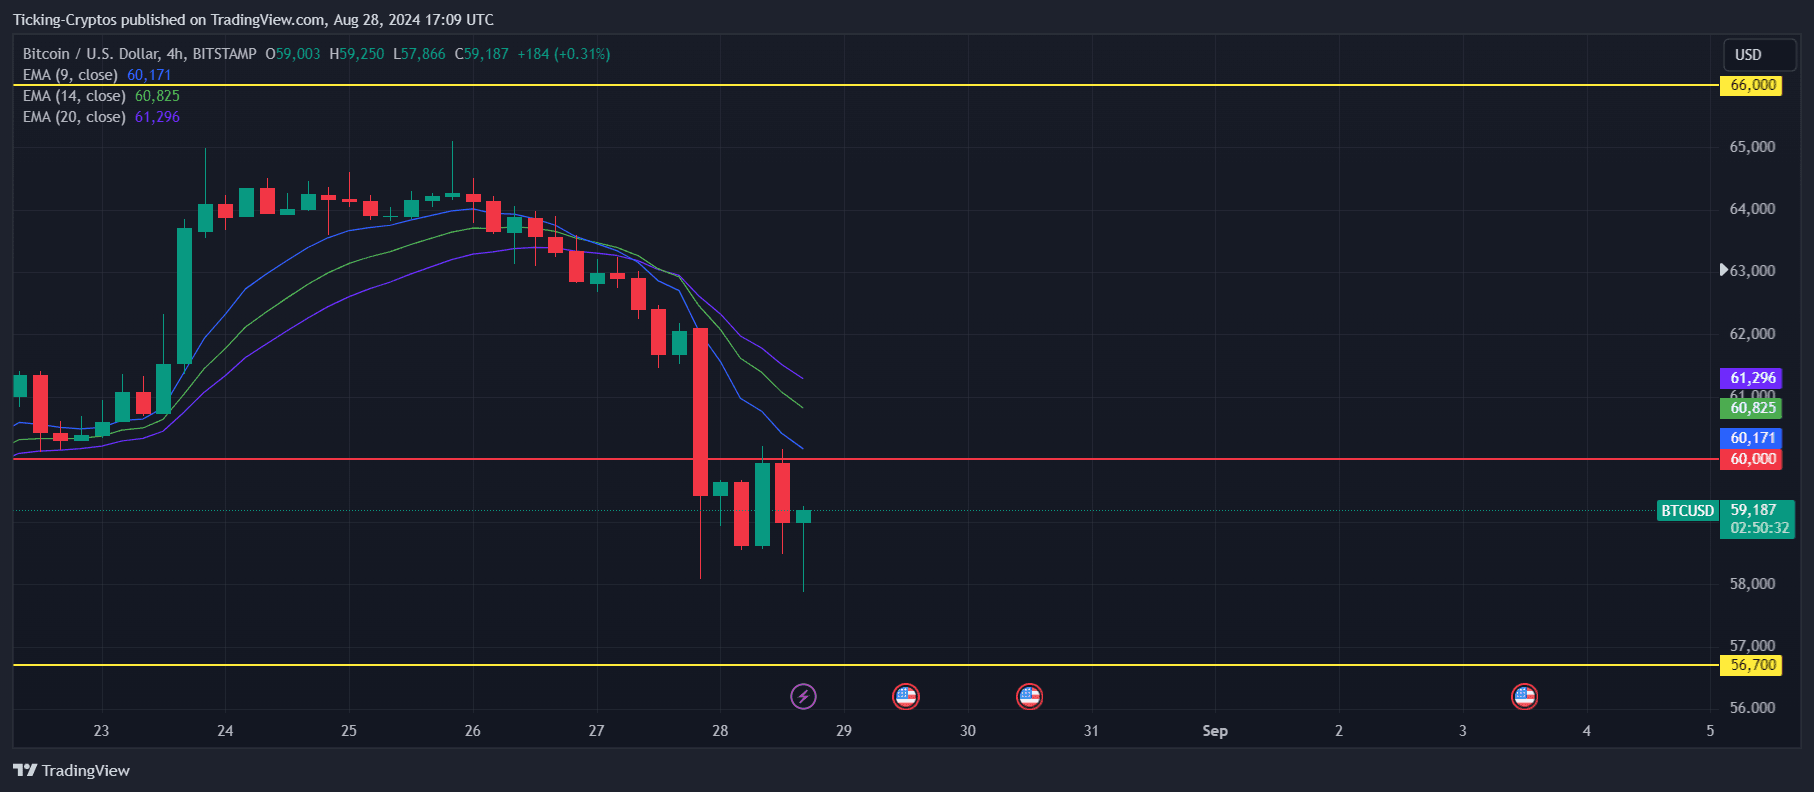The height and width of the screenshot is (792, 1814).
Task: Click the green 60,825 EMA label
Action: (1750, 408)
